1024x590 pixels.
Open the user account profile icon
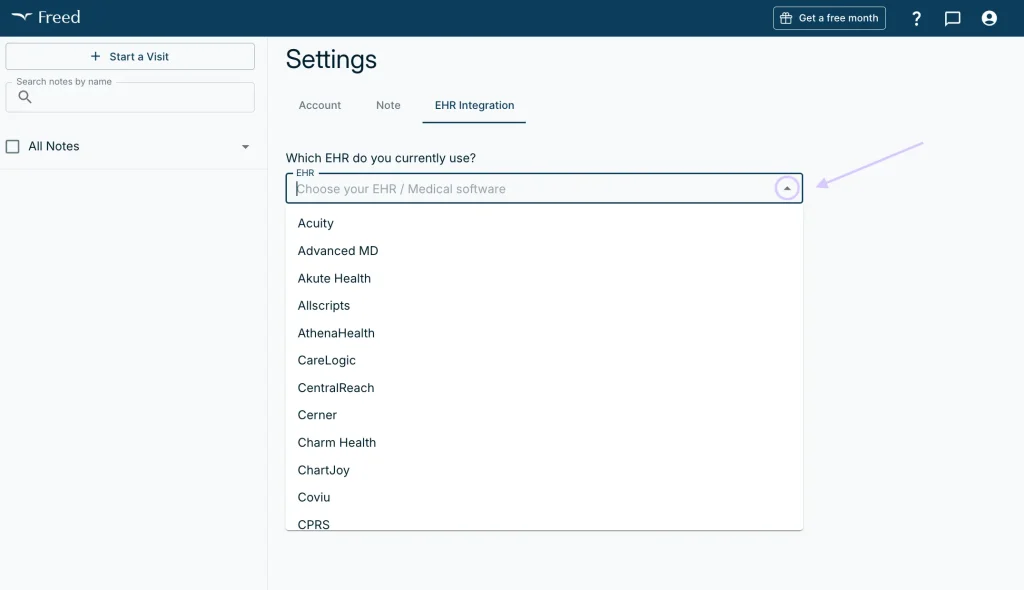pyautogui.click(x=989, y=18)
